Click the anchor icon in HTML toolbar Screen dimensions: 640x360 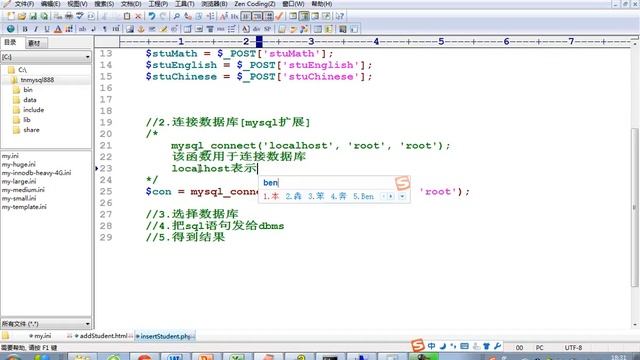pos(141,29)
